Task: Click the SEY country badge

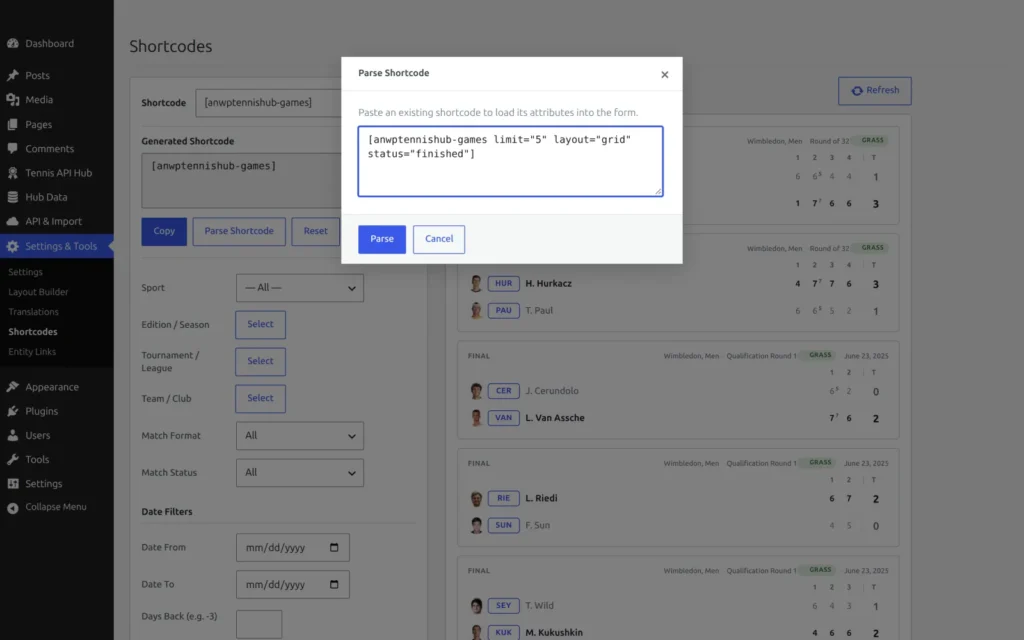Action: point(504,605)
